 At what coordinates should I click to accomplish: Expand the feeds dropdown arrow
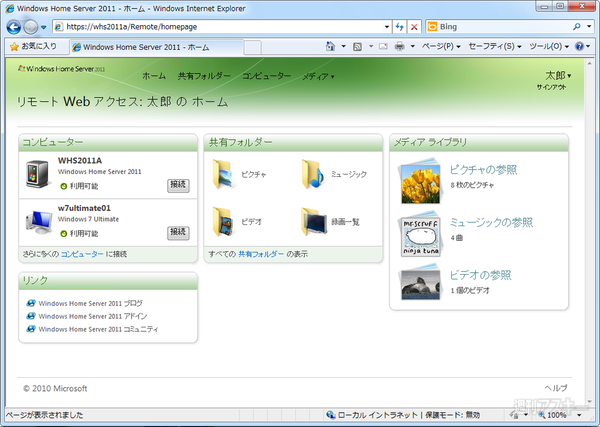tap(371, 46)
